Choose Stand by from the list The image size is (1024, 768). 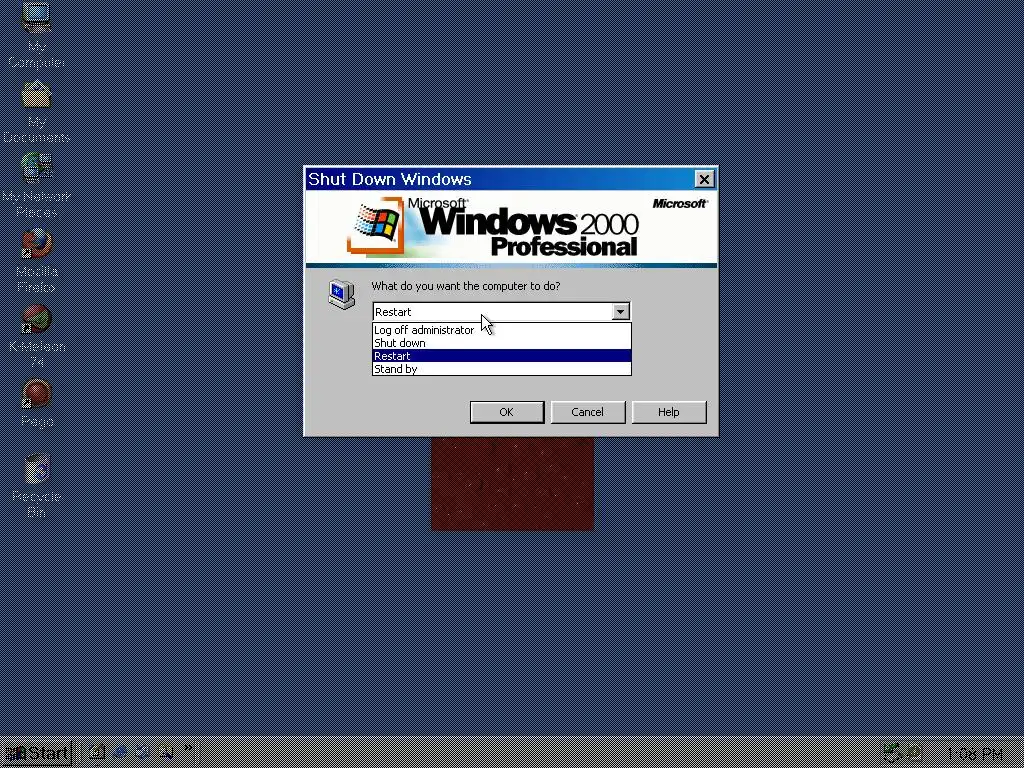coord(502,369)
